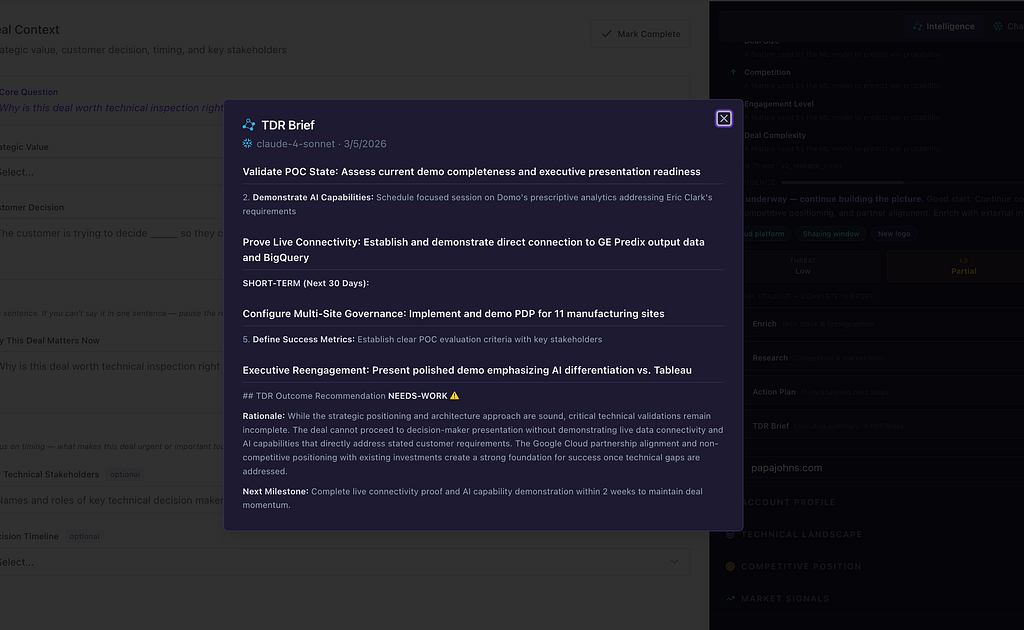Click the Shaping window tag
Image resolution: width=1024 pixels, height=630 pixels.
pyautogui.click(x=831, y=234)
